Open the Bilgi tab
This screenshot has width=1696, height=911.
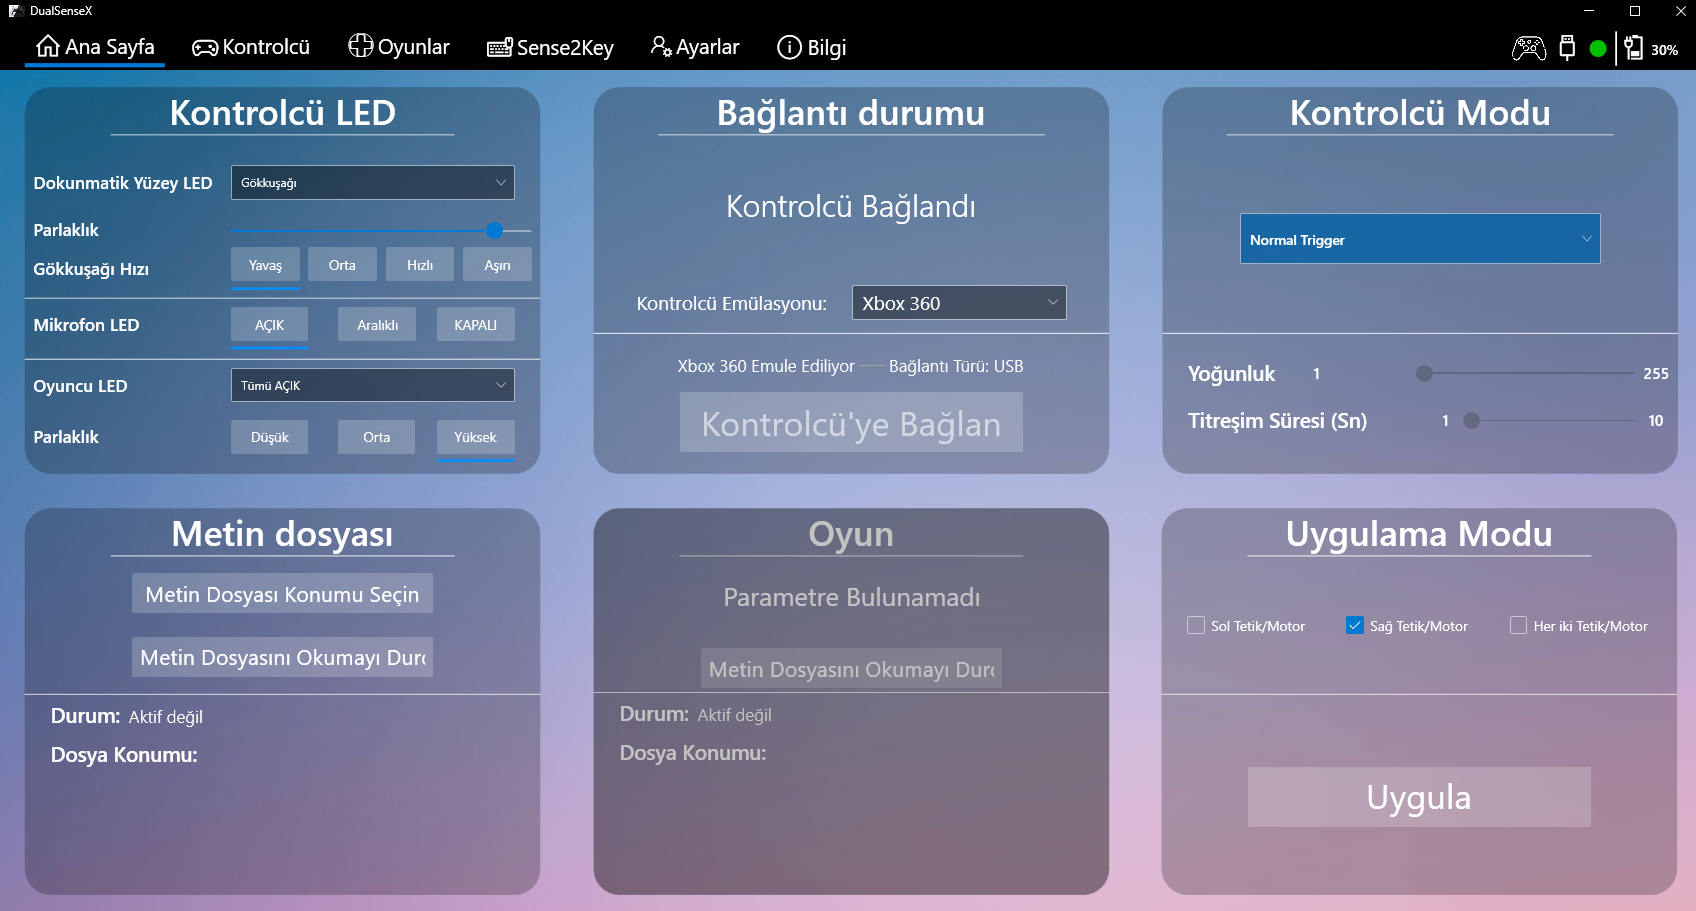812,47
